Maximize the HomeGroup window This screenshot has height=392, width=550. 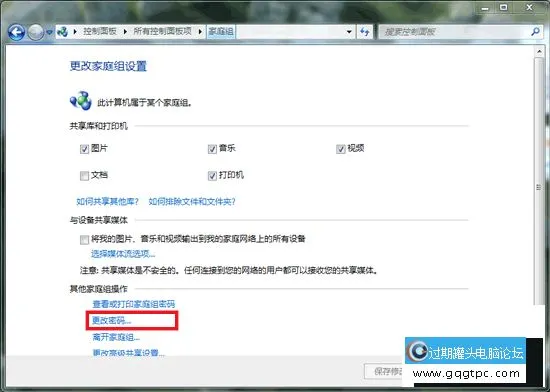(x=504, y=8)
